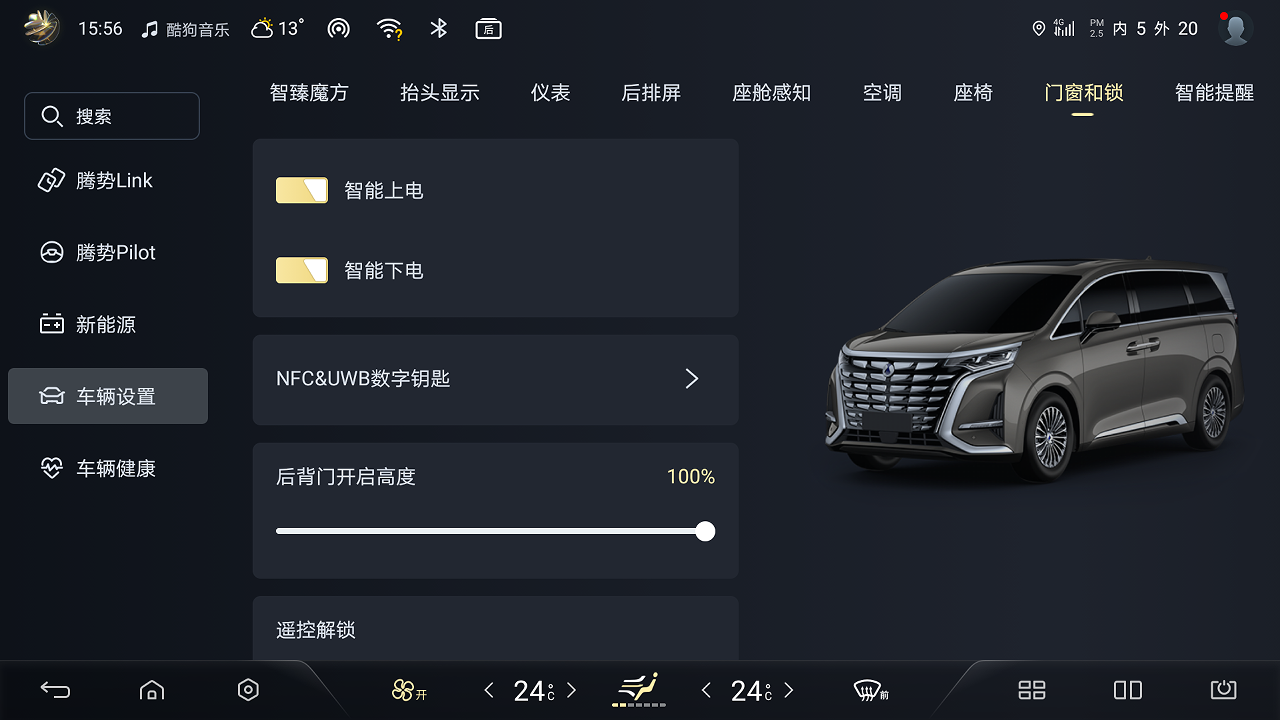Go to the home screen icon
This screenshot has height=720, width=1280.
pos(151,690)
